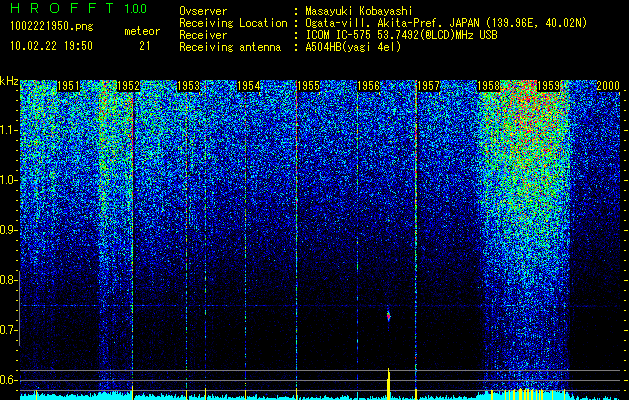Click the 1959 time marker label
The image size is (629, 400).
pos(548,86)
